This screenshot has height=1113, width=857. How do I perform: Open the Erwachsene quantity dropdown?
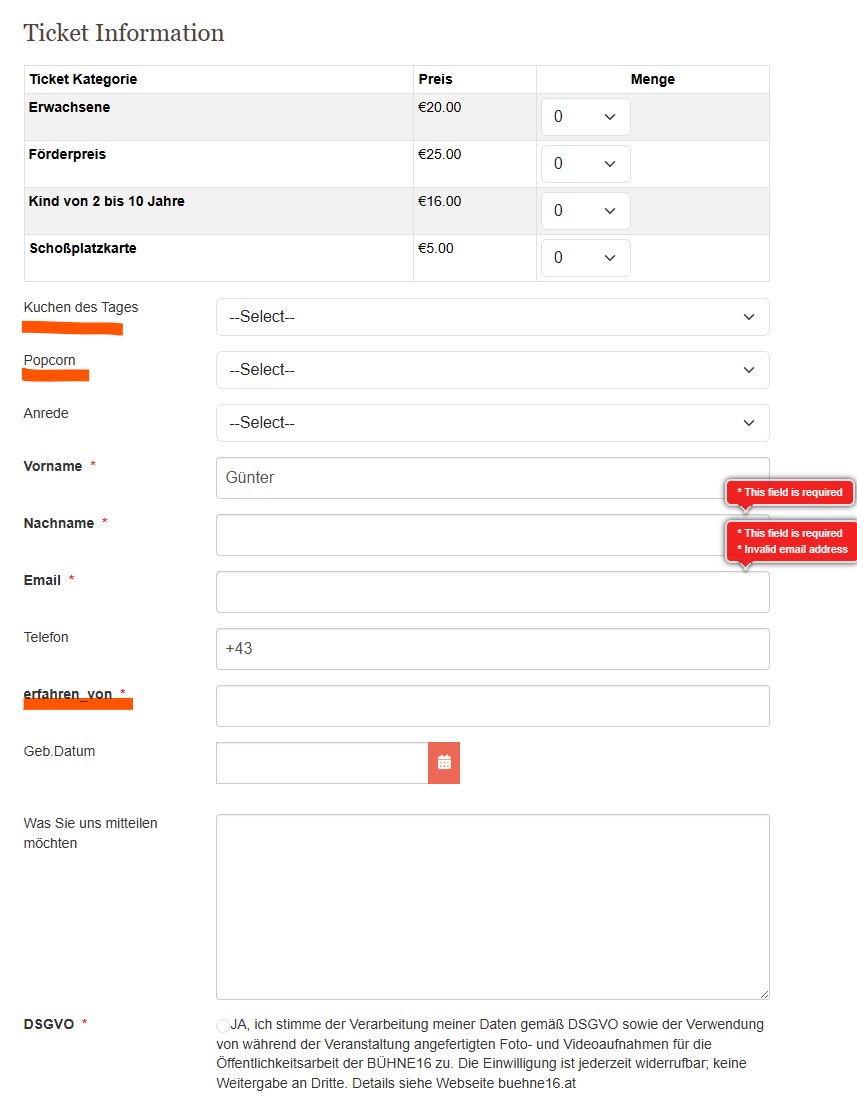click(x=585, y=117)
